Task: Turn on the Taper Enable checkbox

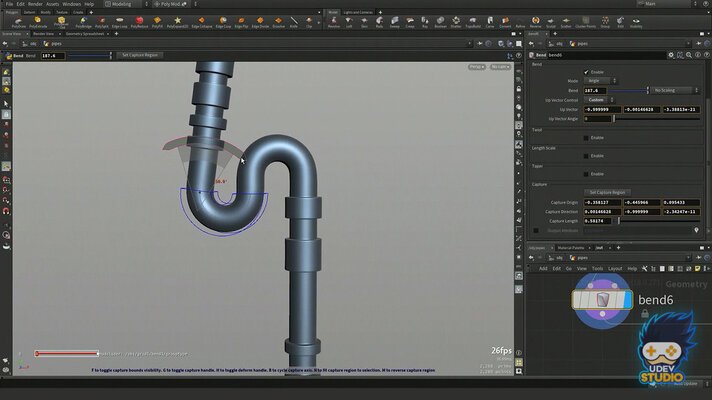Action: pos(586,173)
